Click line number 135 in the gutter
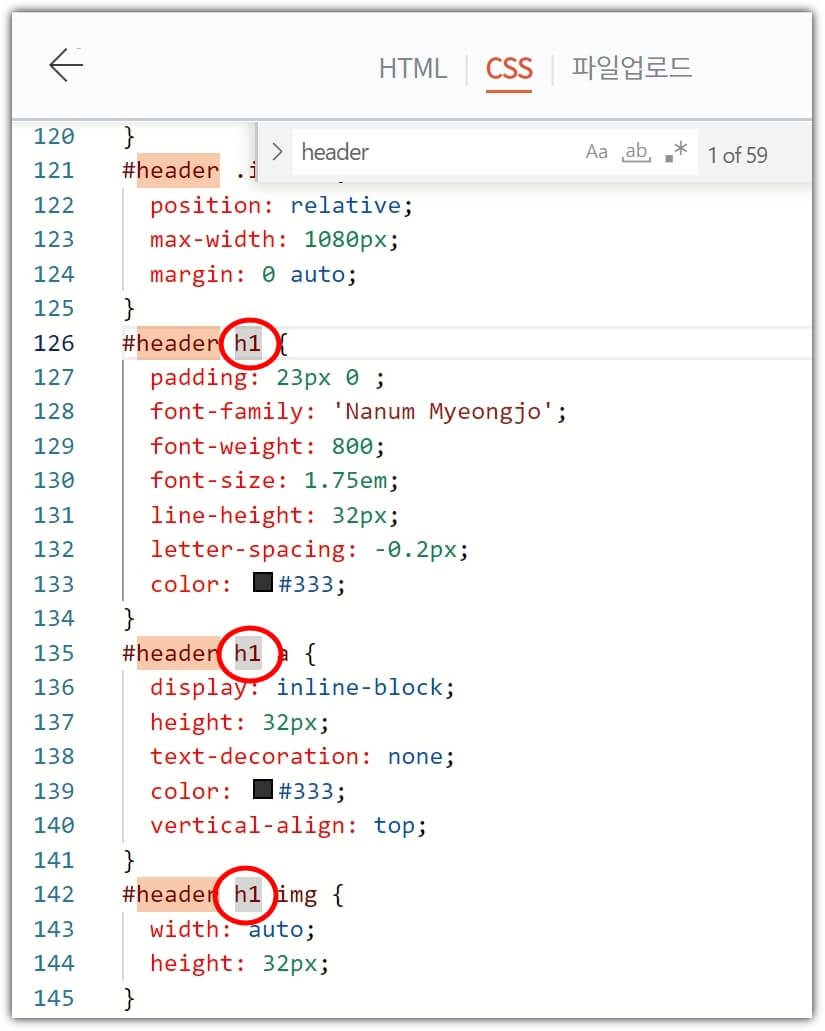 pyautogui.click(x=54, y=654)
